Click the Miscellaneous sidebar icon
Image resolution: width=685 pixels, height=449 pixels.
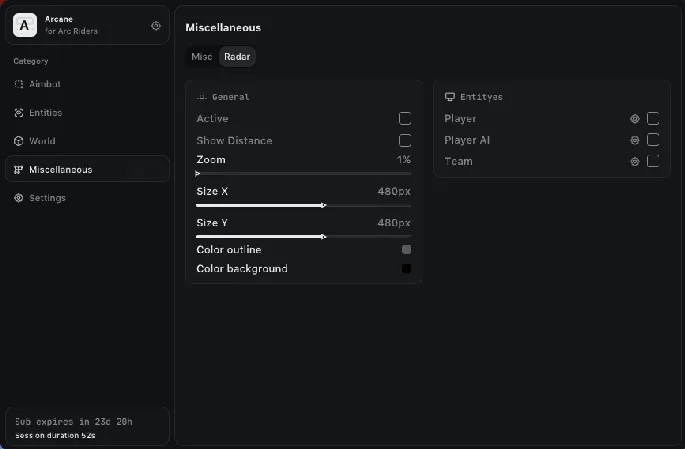click(x=19, y=170)
